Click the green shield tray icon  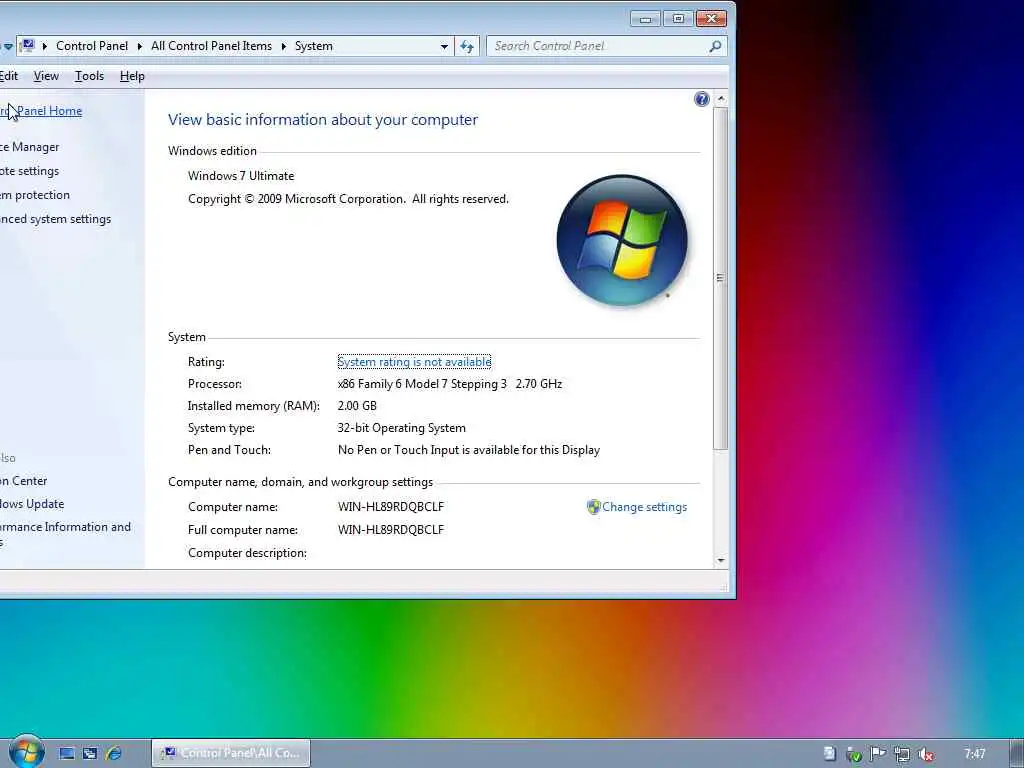(x=854, y=754)
